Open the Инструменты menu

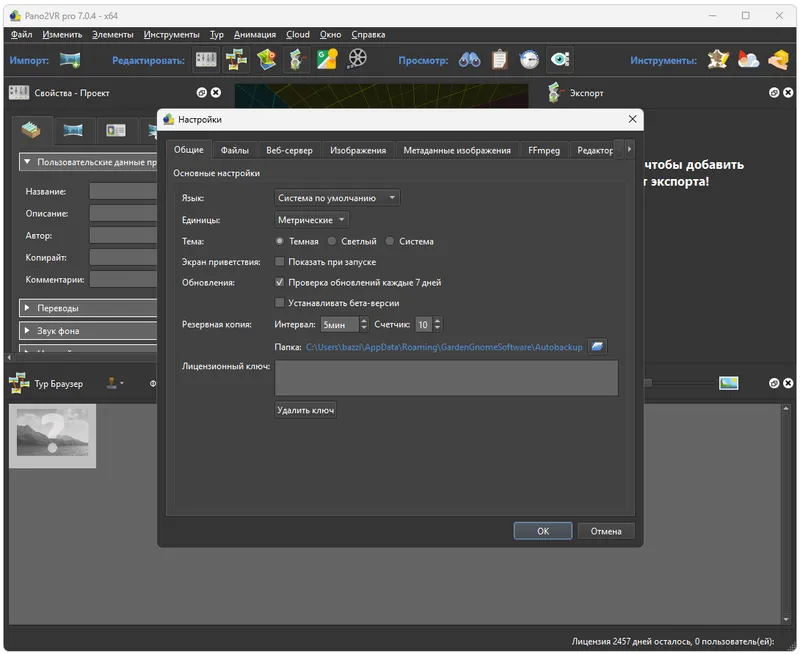tap(171, 35)
